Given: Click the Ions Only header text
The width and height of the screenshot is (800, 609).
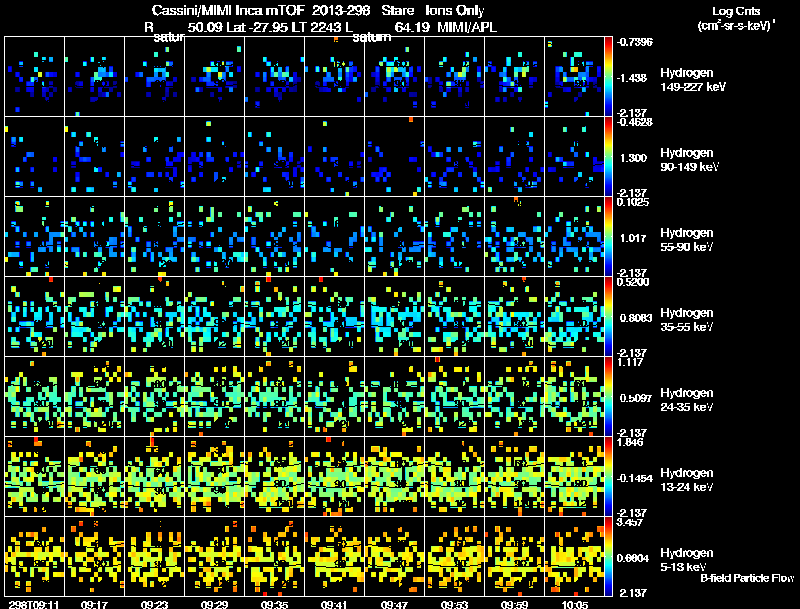Looking at the screenshot, I should click(x=455, y=10).
